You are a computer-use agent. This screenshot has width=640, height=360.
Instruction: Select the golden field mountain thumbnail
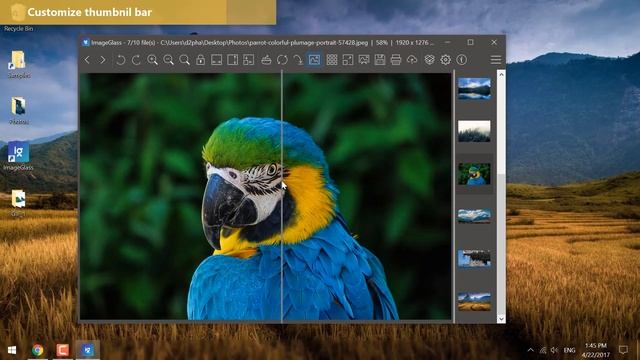[x=474, y=302]
